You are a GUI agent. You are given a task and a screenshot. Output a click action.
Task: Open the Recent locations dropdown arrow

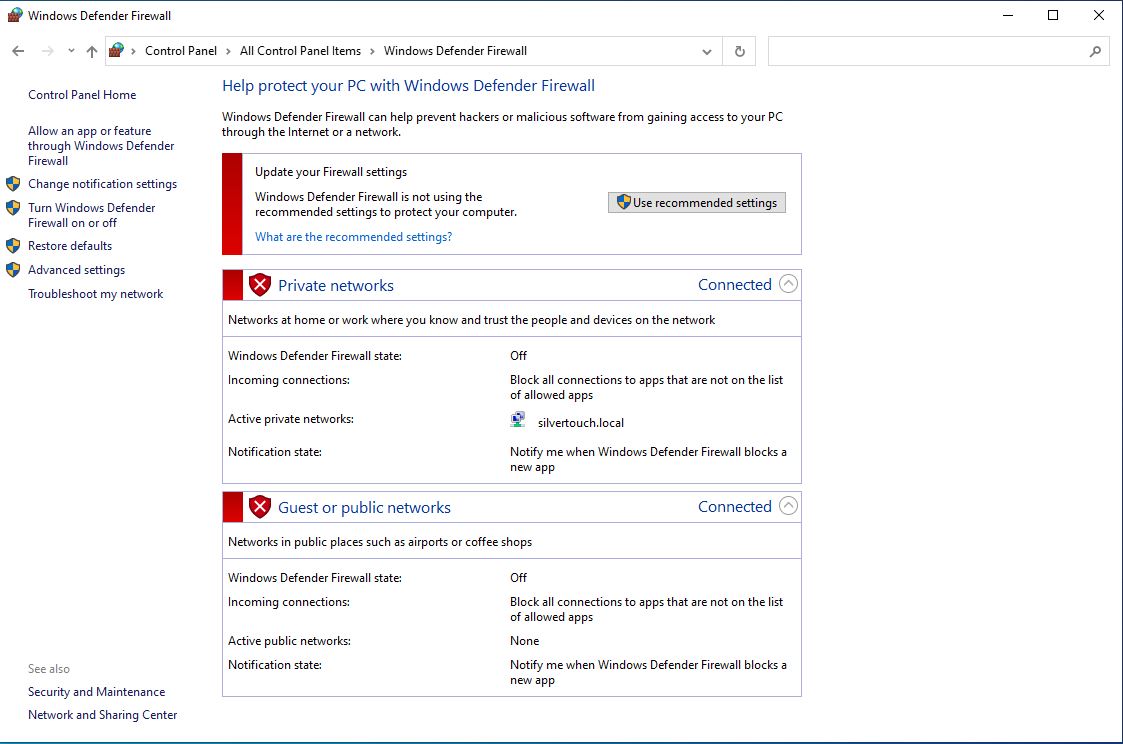pos(71,51)
